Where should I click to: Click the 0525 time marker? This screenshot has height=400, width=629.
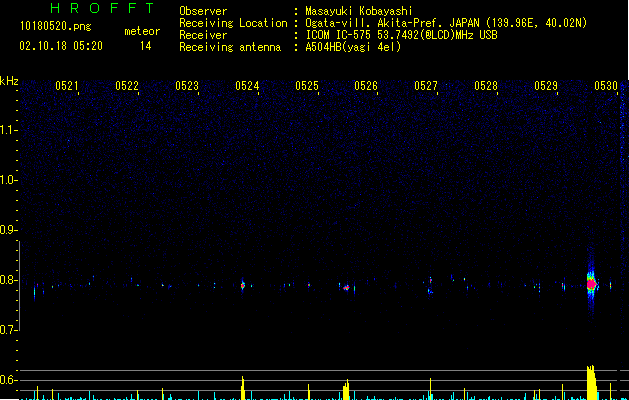pos(307,86)
